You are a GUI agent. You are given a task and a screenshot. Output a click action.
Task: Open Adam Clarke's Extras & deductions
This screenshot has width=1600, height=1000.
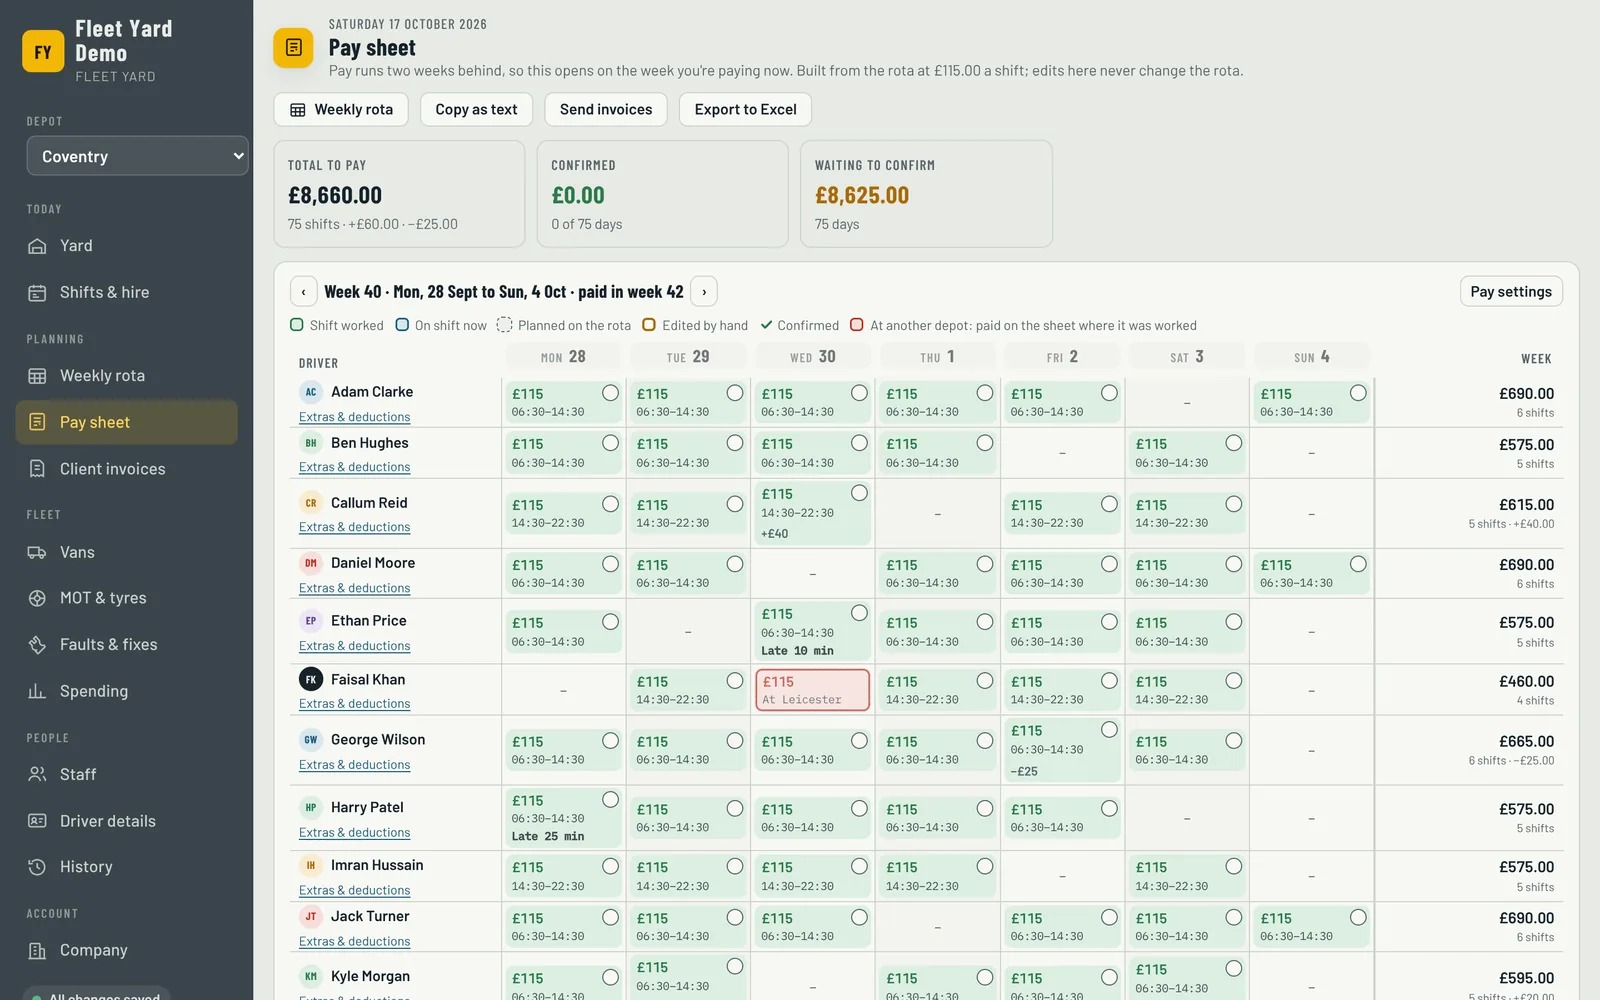[354, 417]
